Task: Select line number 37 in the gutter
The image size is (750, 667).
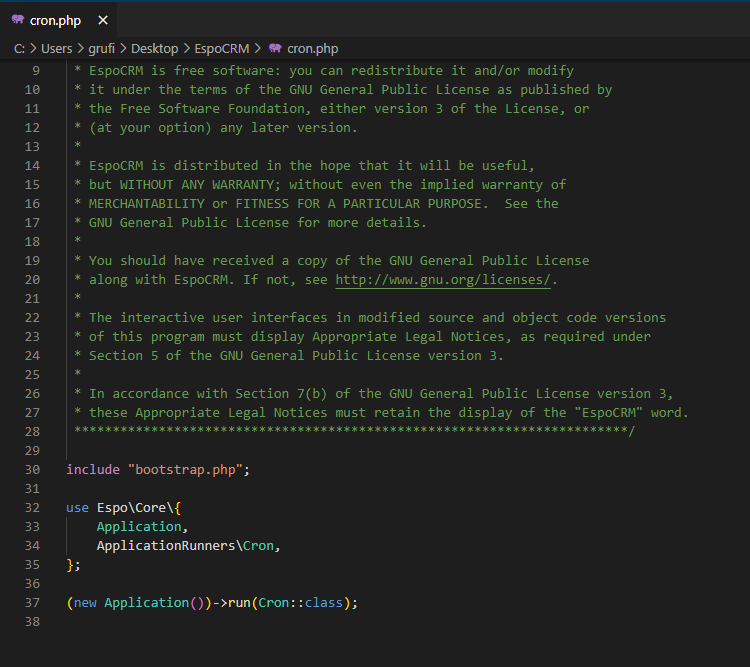Action: [x=31, y=603]
